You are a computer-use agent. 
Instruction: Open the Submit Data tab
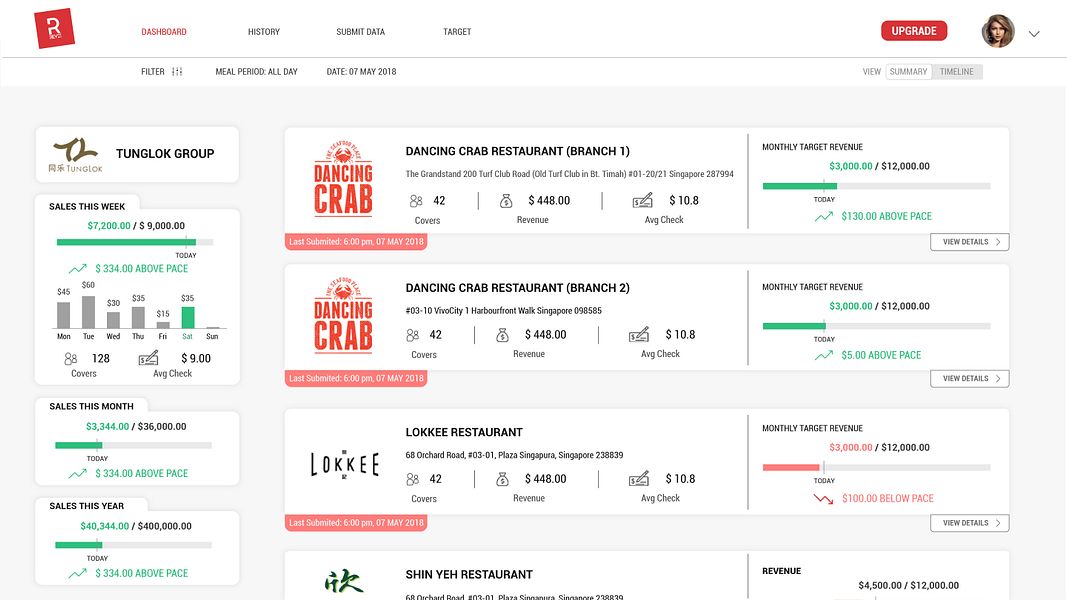pos(361,32)
